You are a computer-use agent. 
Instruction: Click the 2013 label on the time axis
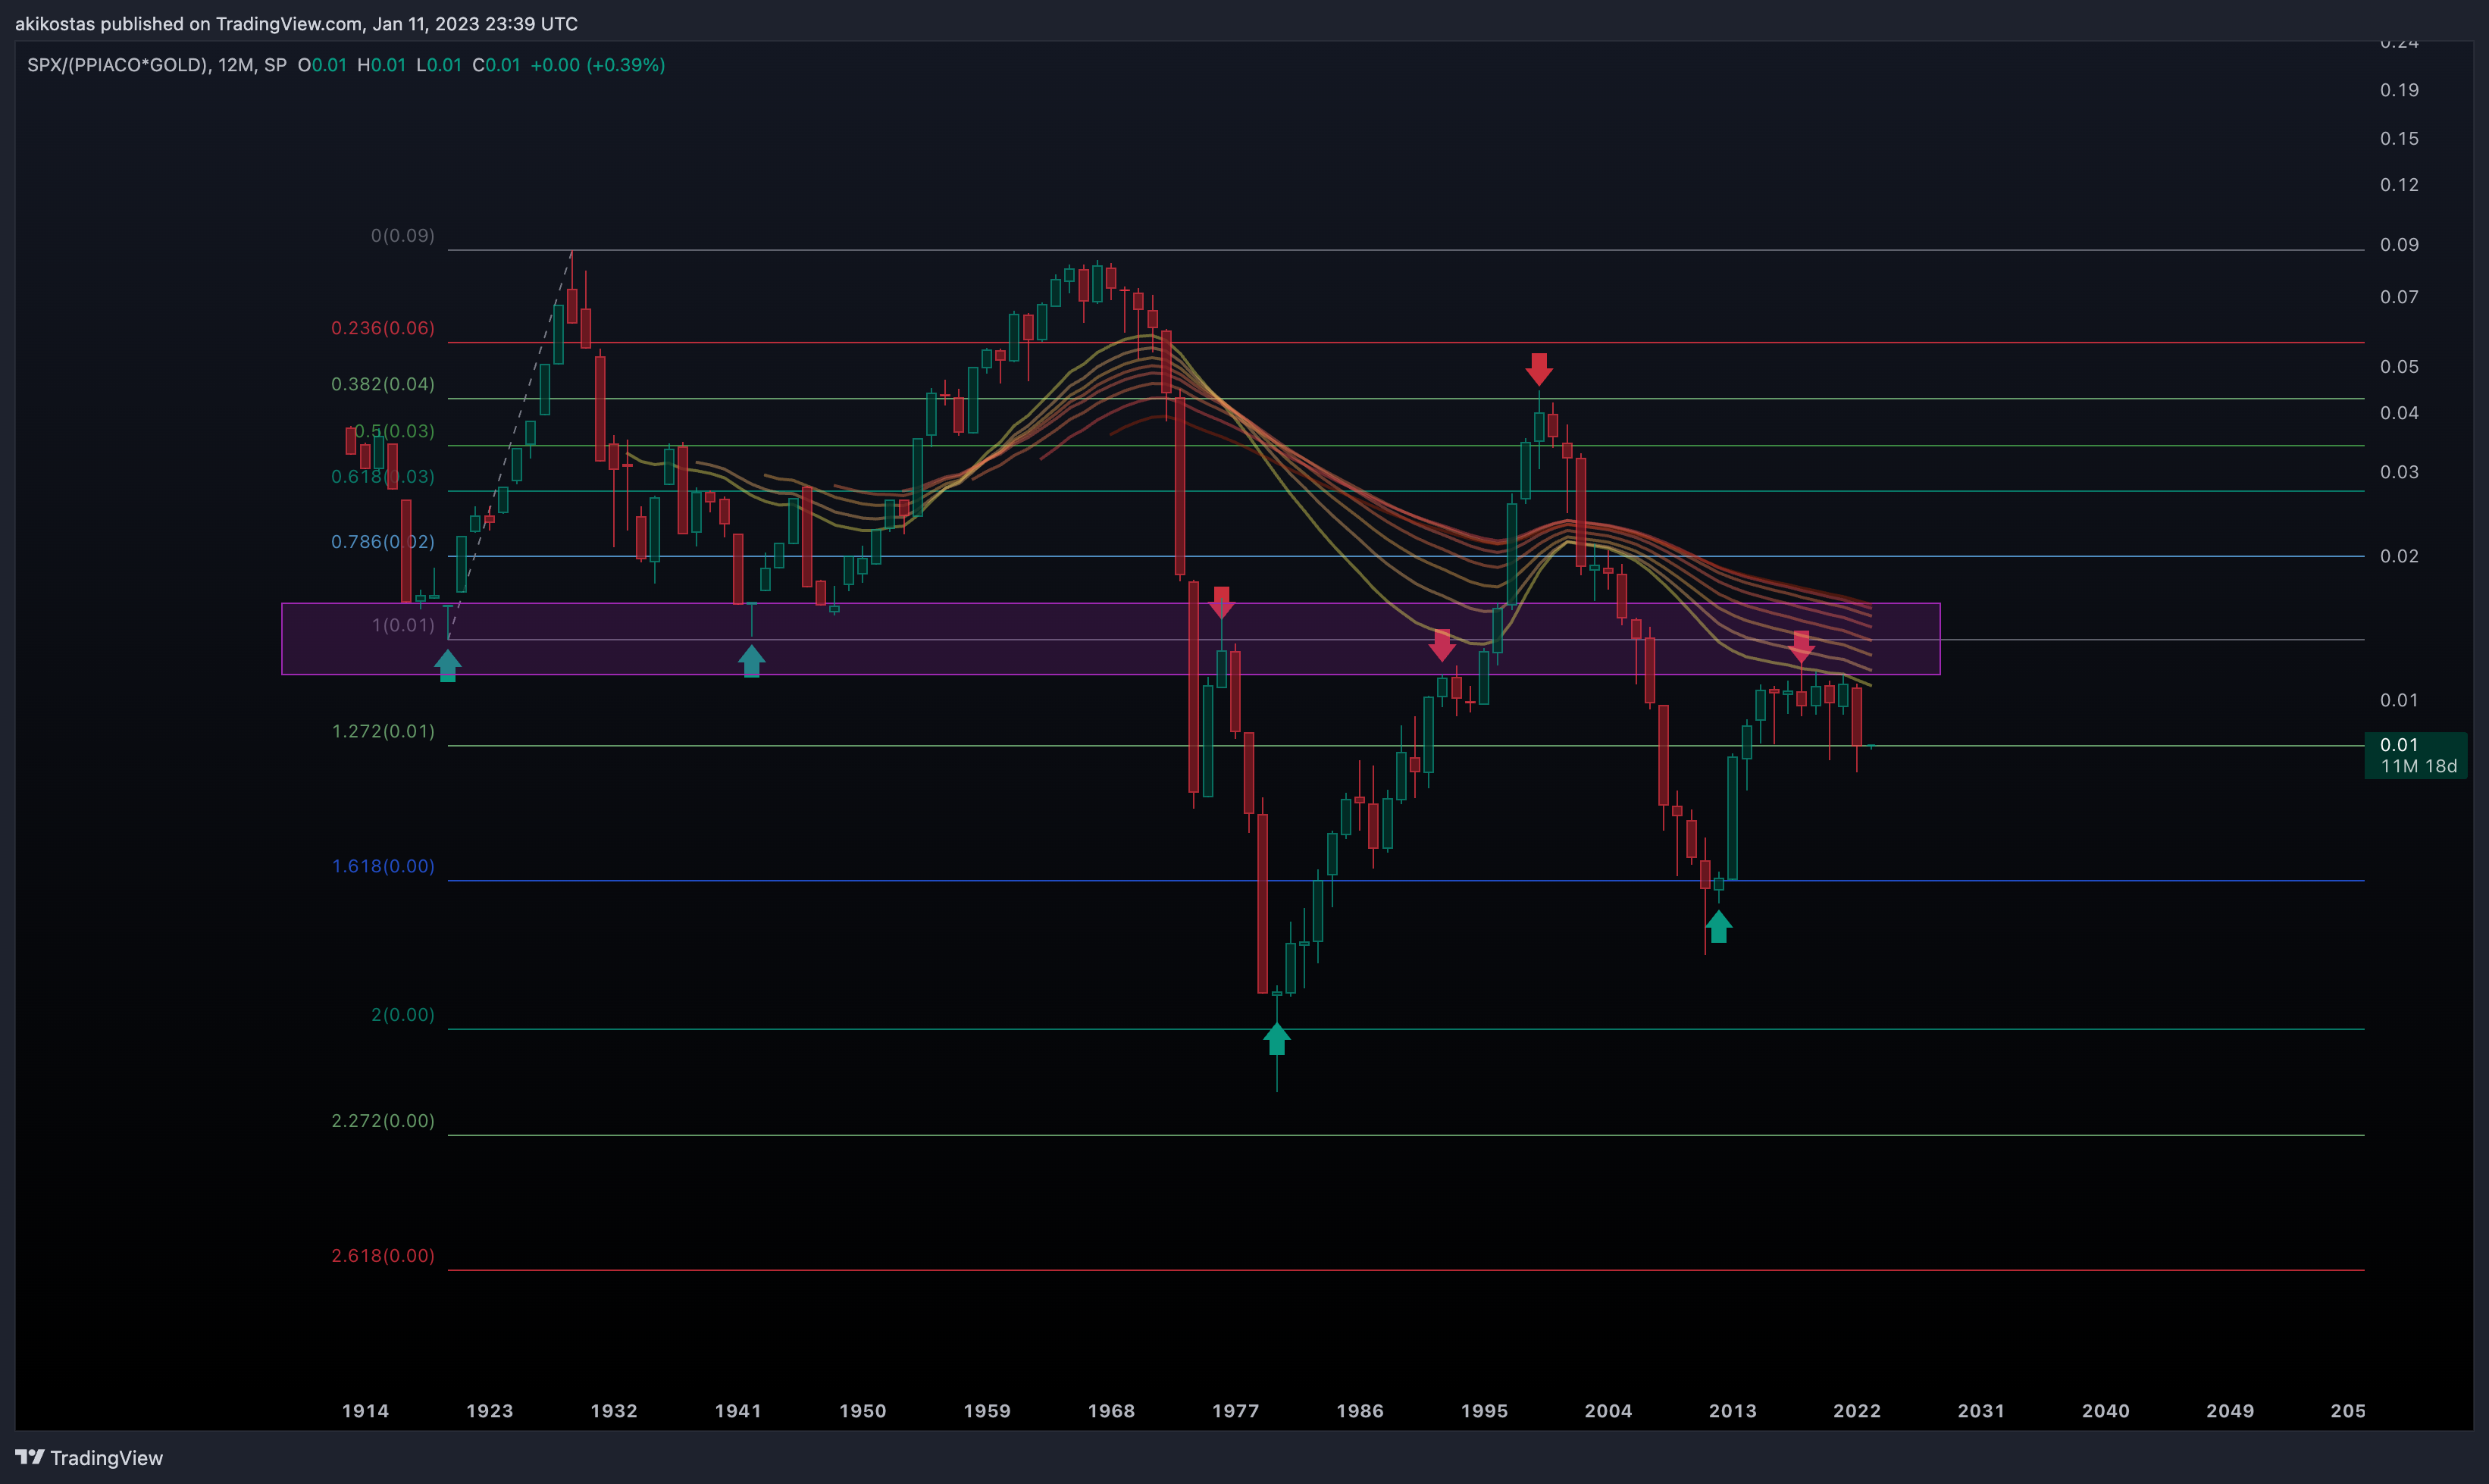[x=1733, y=1411]
